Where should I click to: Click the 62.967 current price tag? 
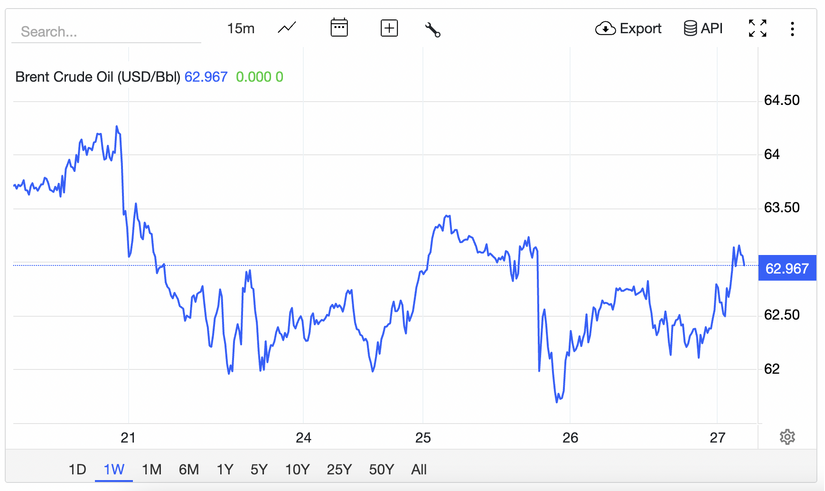pos(786,268)
